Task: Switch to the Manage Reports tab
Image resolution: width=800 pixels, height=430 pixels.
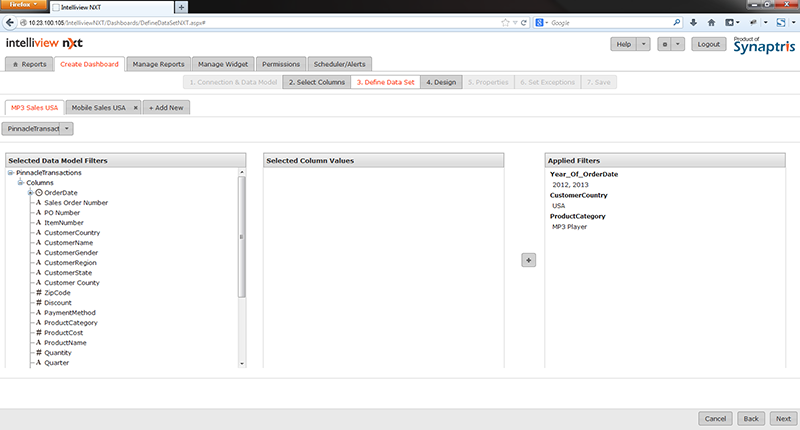Action: (158, 64)
